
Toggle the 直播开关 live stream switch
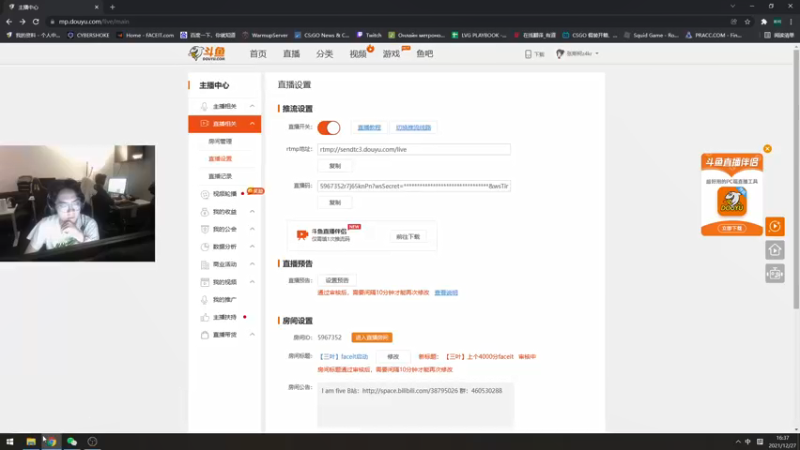tap(329, 128)
